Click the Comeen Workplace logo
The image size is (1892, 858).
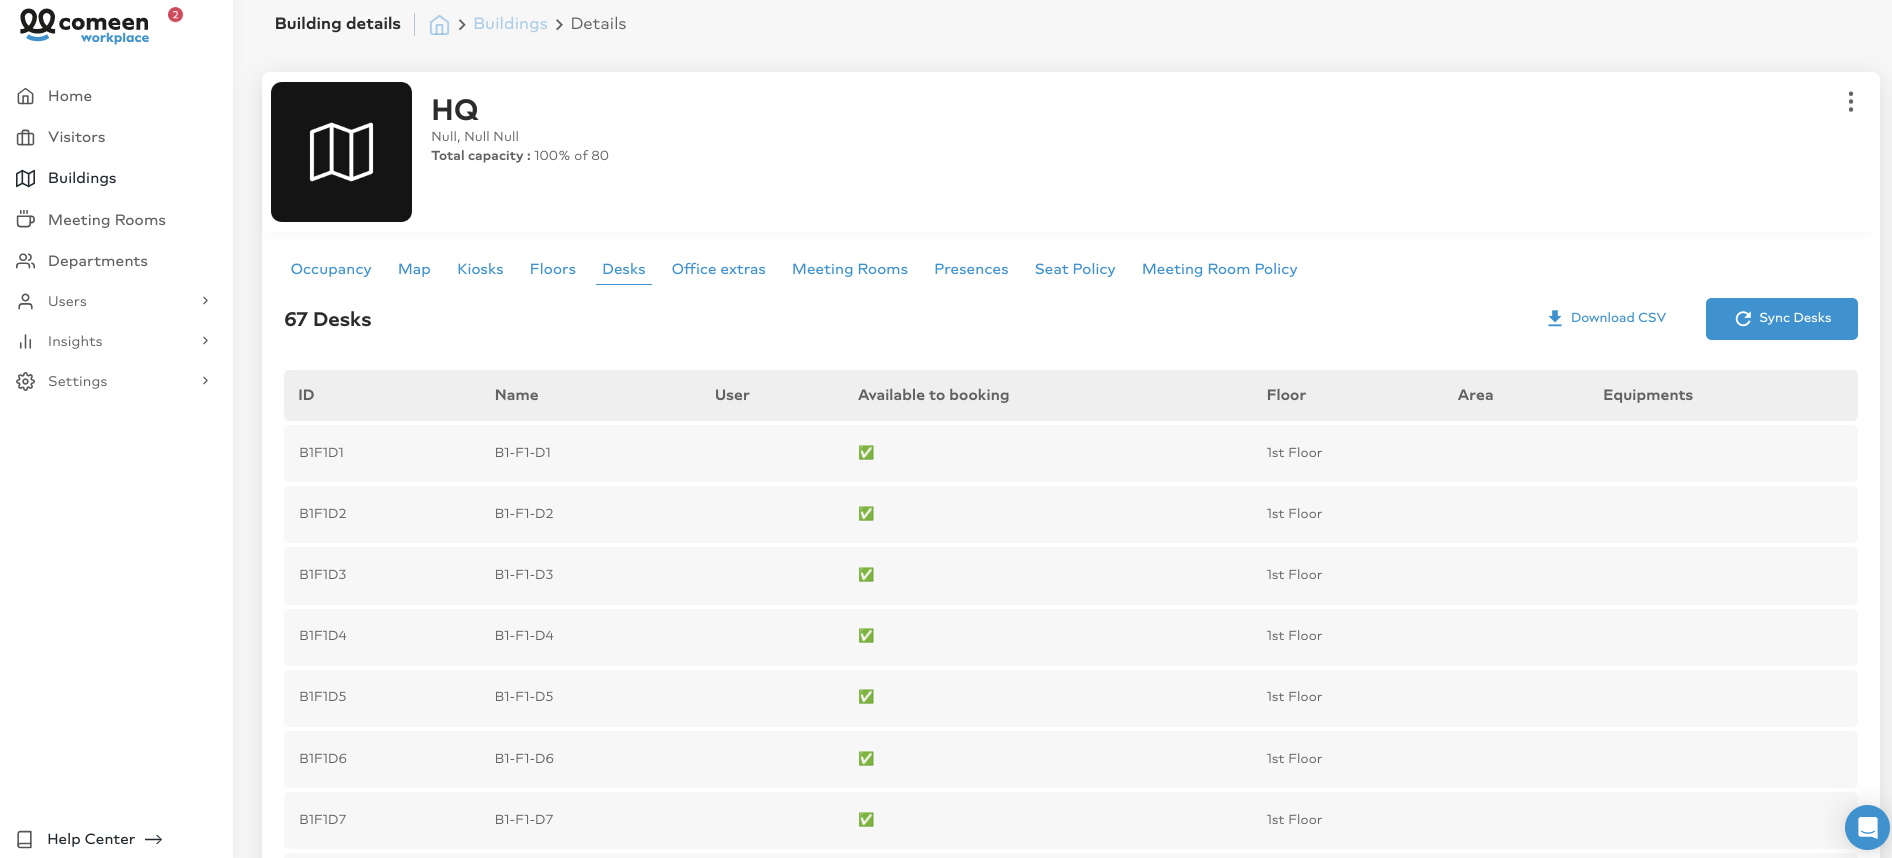pos(84,26)
